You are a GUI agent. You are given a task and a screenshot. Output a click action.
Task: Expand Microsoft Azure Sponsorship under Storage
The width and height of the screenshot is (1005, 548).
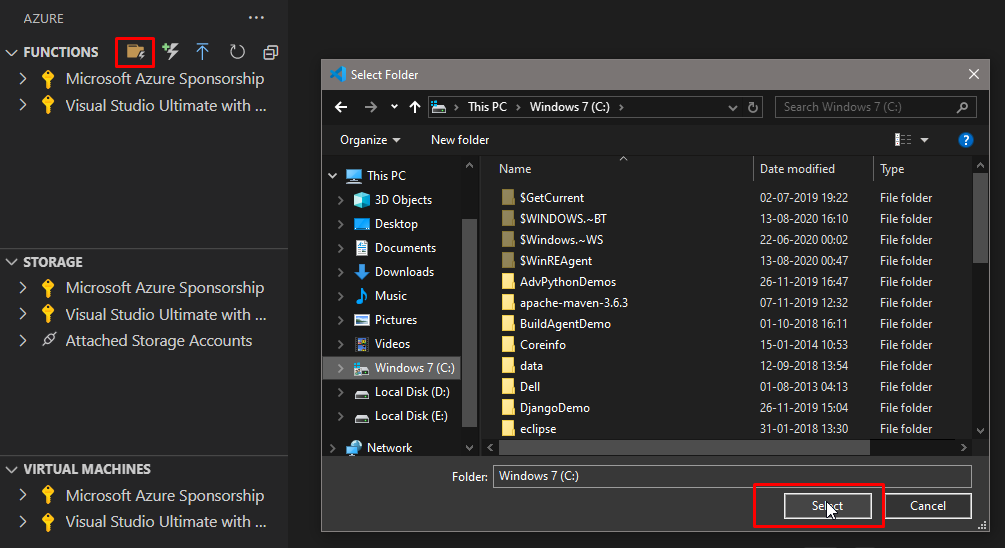coord(23,288)
